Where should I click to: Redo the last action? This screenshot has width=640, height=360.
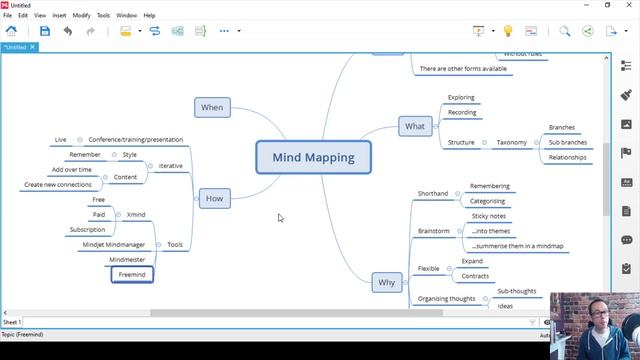pos(91,31)
